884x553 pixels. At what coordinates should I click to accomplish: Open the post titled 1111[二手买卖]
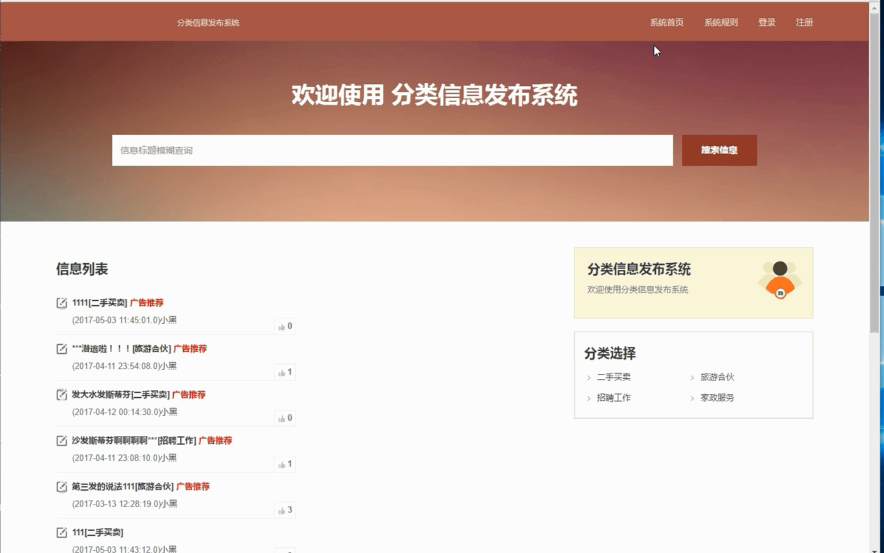[x=100, y=303]
